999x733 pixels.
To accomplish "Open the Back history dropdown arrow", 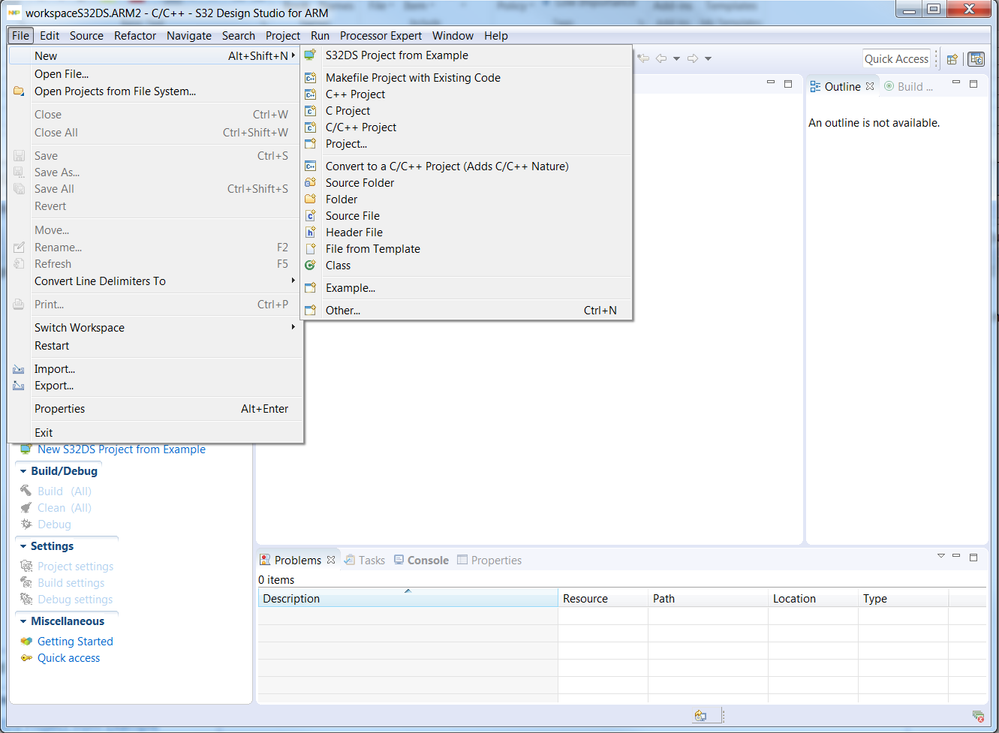I will point(677,59).
